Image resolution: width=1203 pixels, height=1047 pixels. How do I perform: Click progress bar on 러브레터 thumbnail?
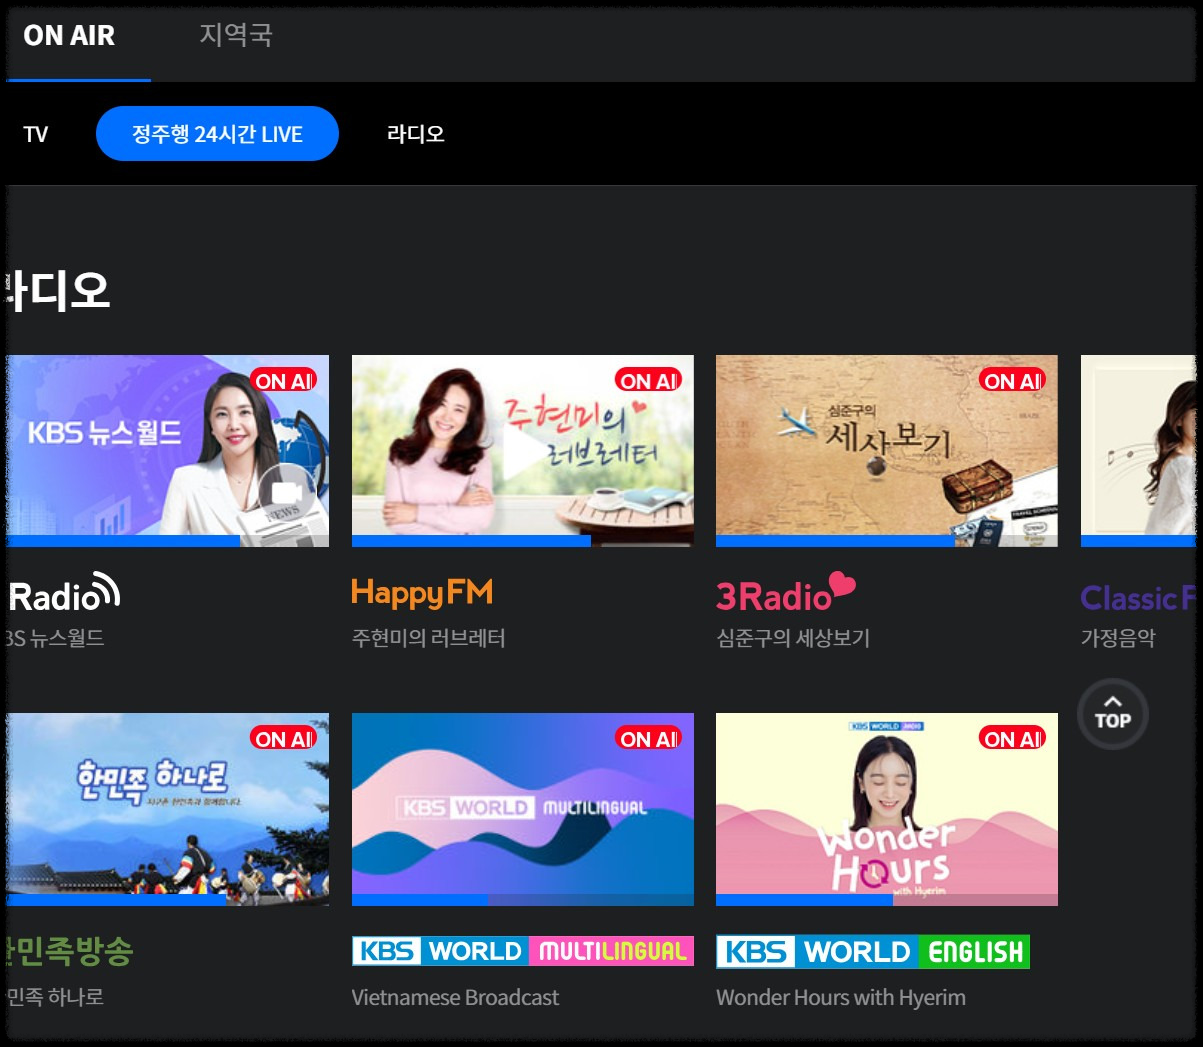point(522,541)
